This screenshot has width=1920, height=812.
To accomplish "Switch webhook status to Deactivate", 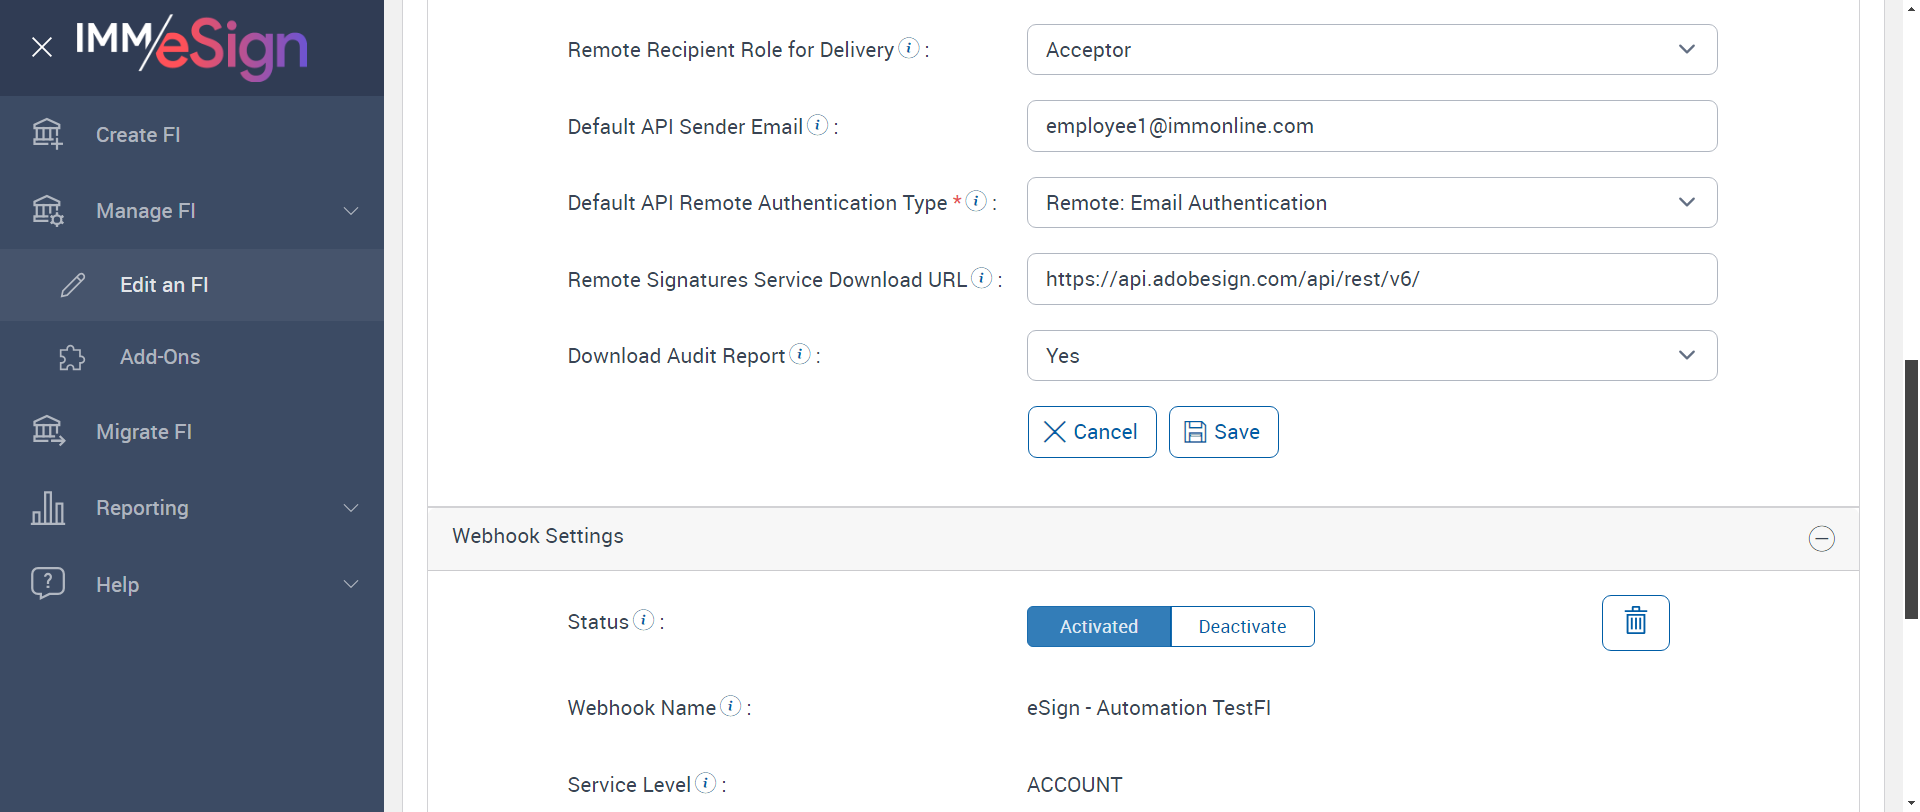I will (1242, 627).
